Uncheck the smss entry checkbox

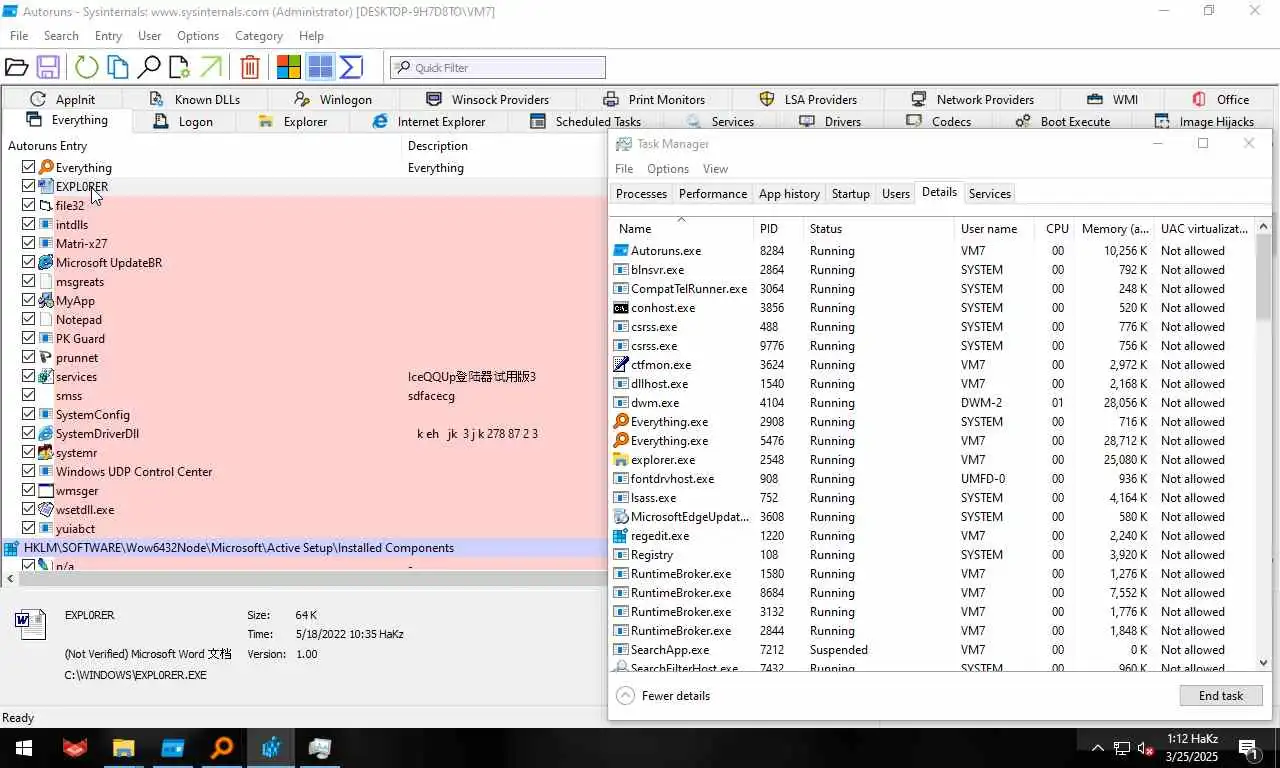tap(28, 396)
